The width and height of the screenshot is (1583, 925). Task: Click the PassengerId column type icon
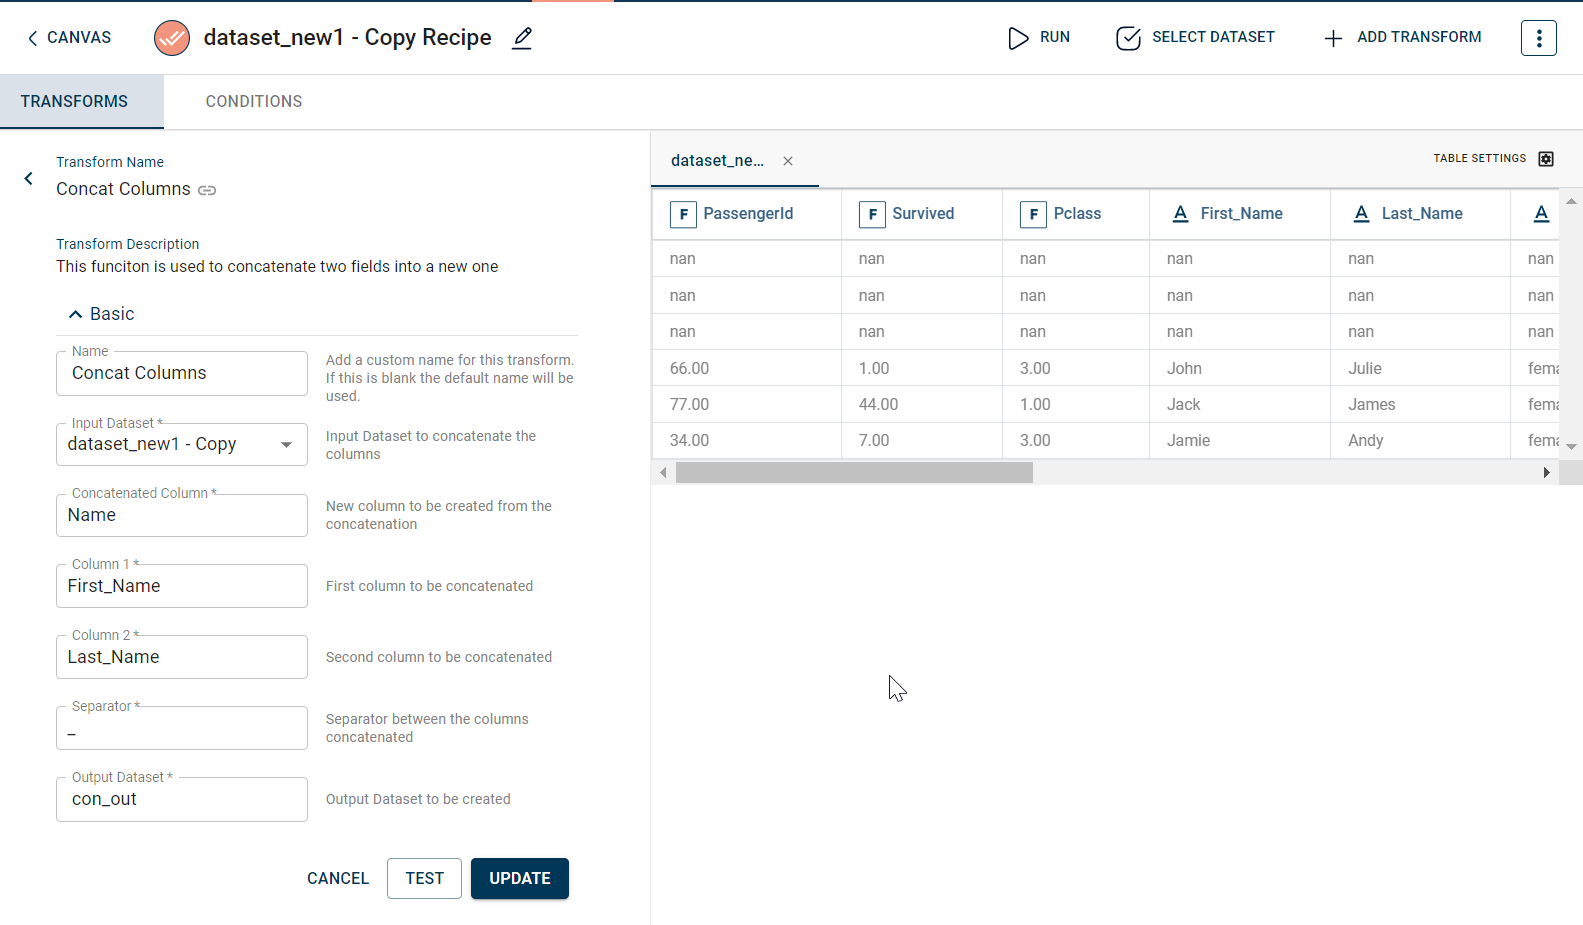coord(683,214)
